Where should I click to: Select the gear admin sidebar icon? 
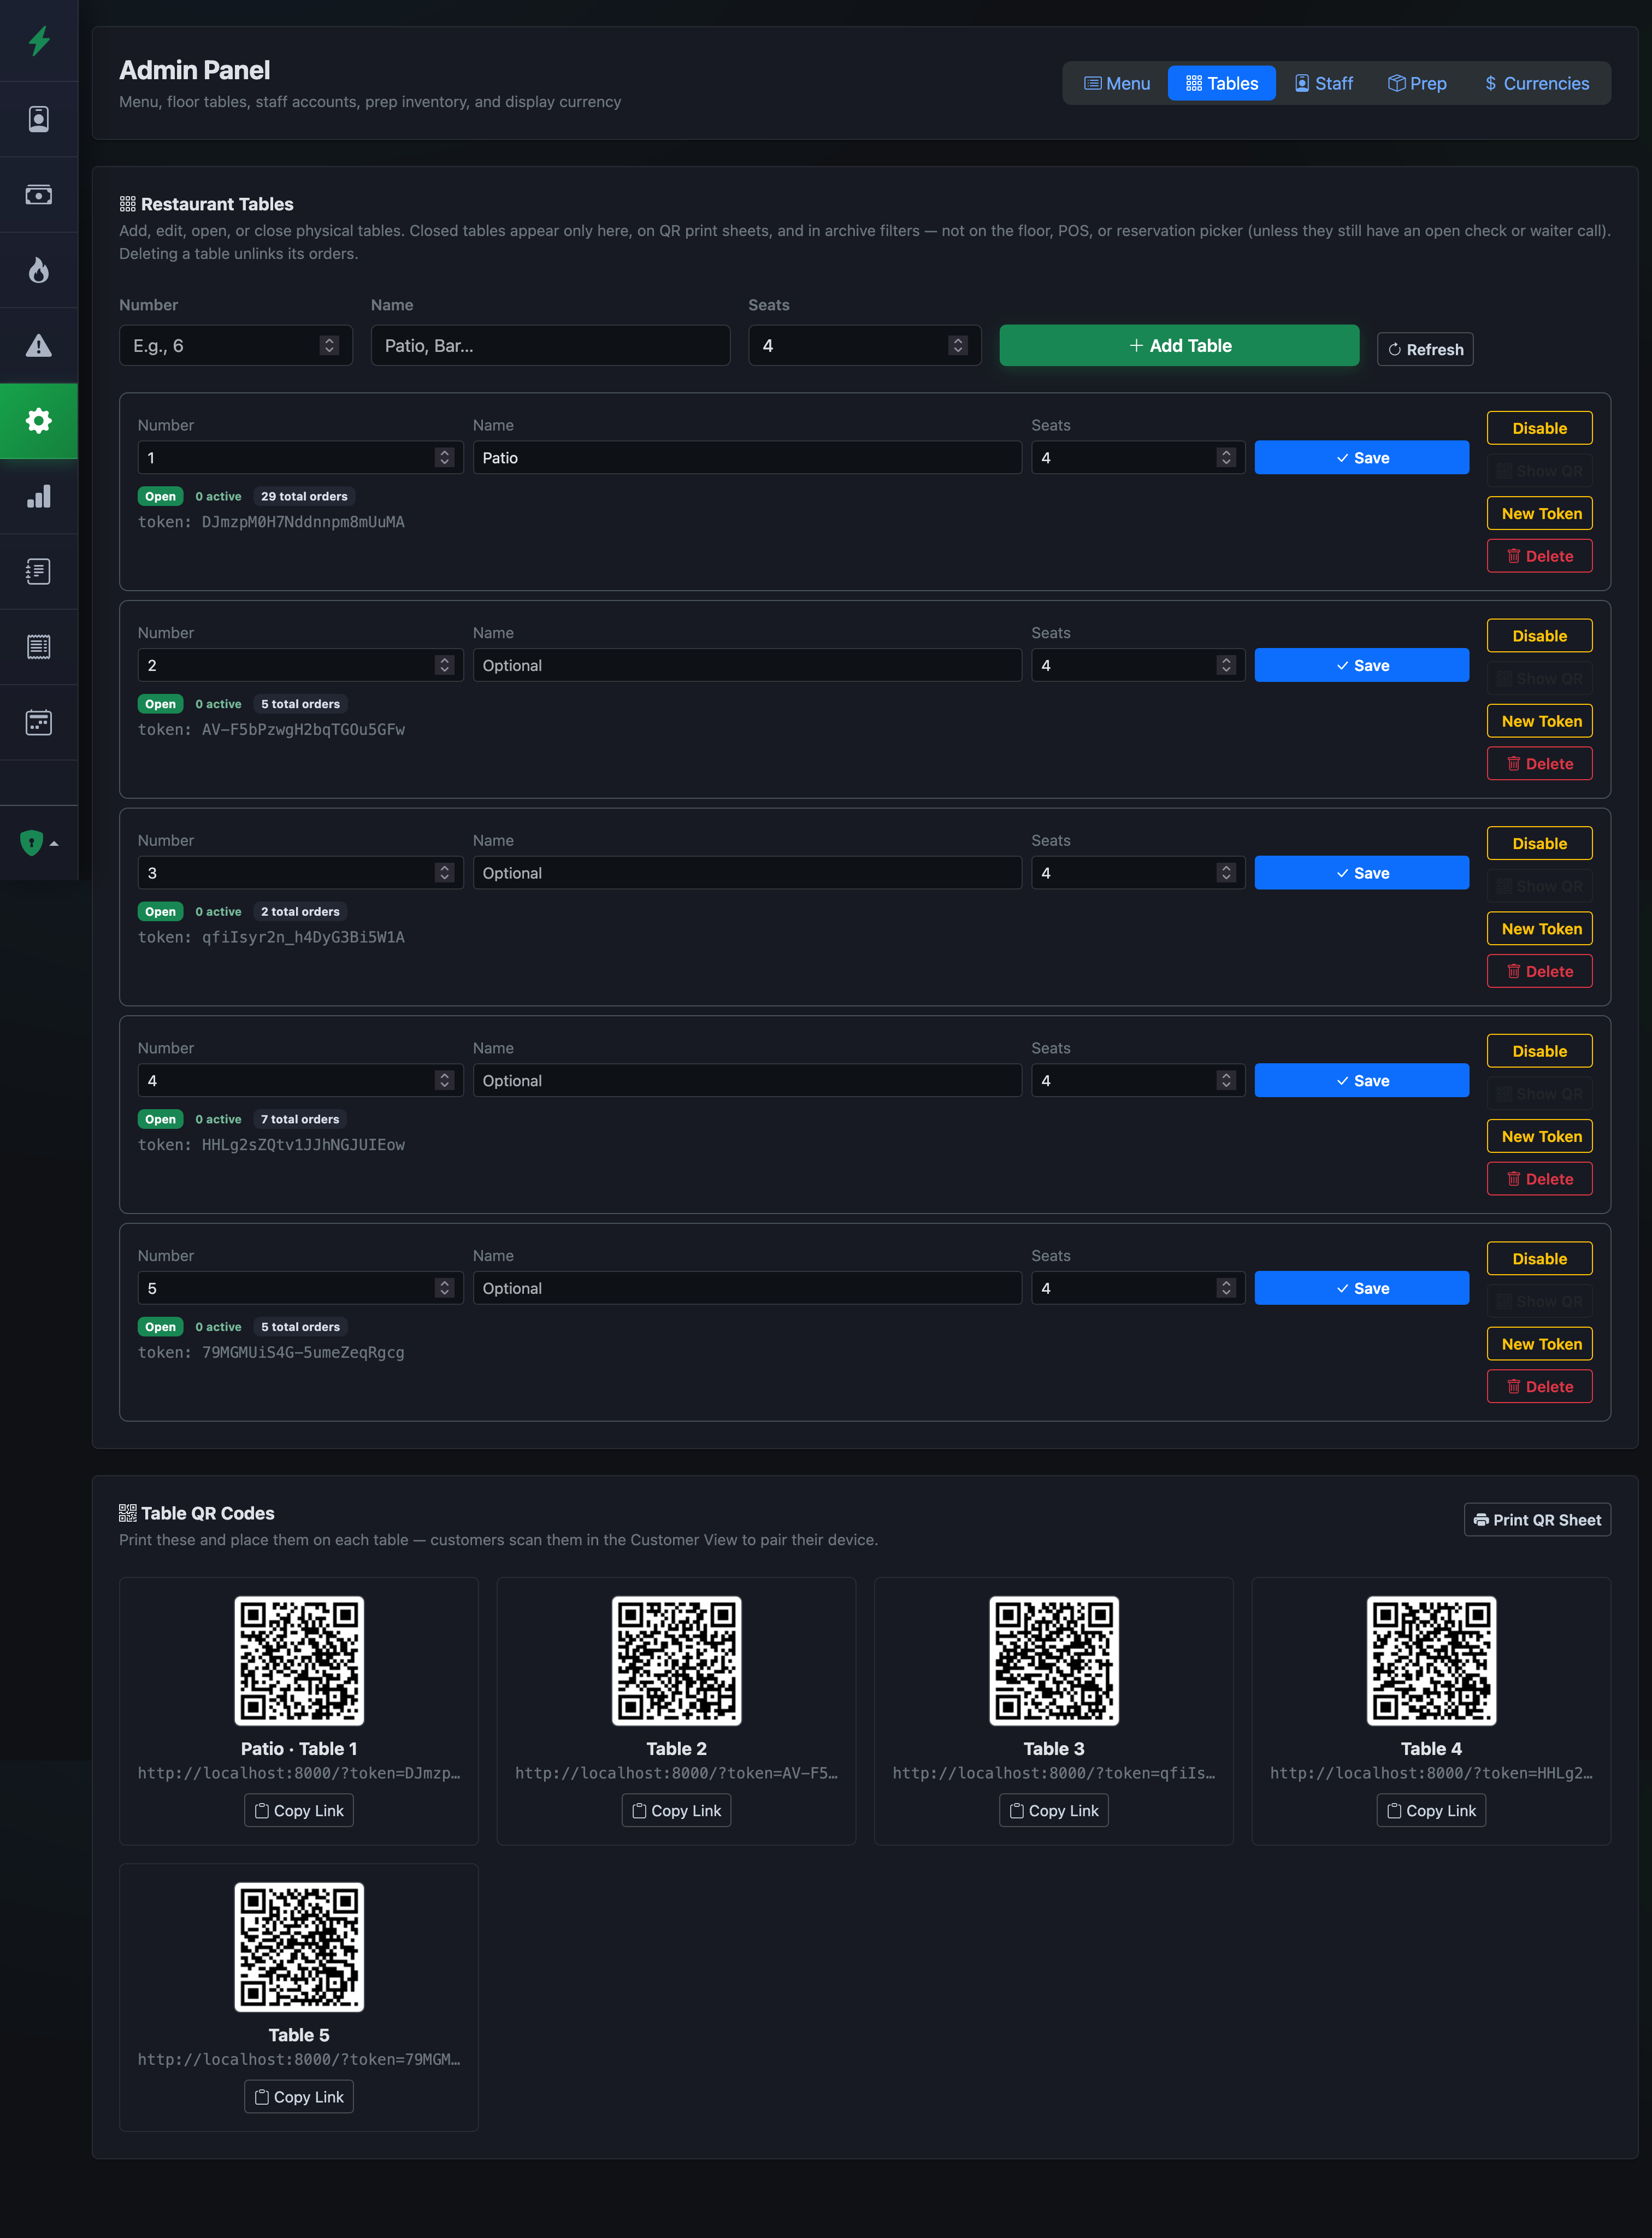[39, 421]
